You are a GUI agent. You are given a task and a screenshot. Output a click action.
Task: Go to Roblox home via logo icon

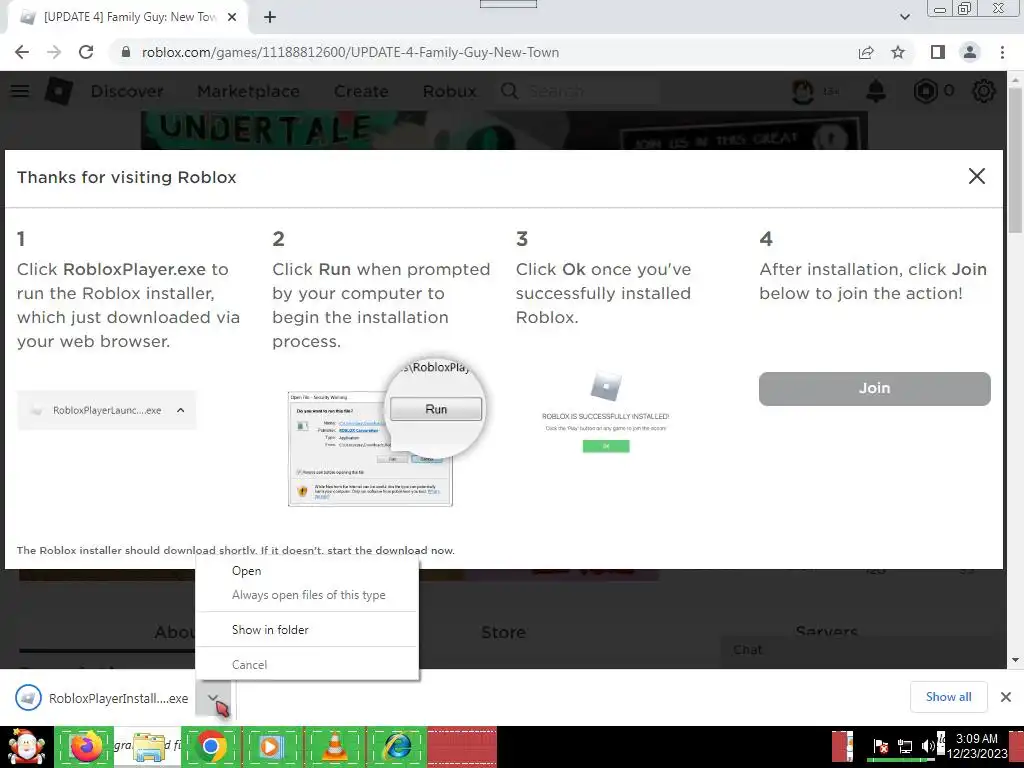point(58,91)
